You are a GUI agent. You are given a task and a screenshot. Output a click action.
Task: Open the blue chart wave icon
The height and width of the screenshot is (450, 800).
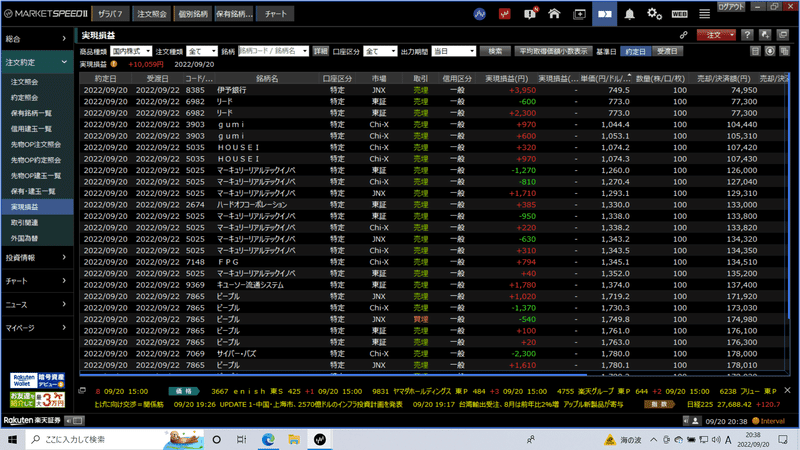pos(479,14)
